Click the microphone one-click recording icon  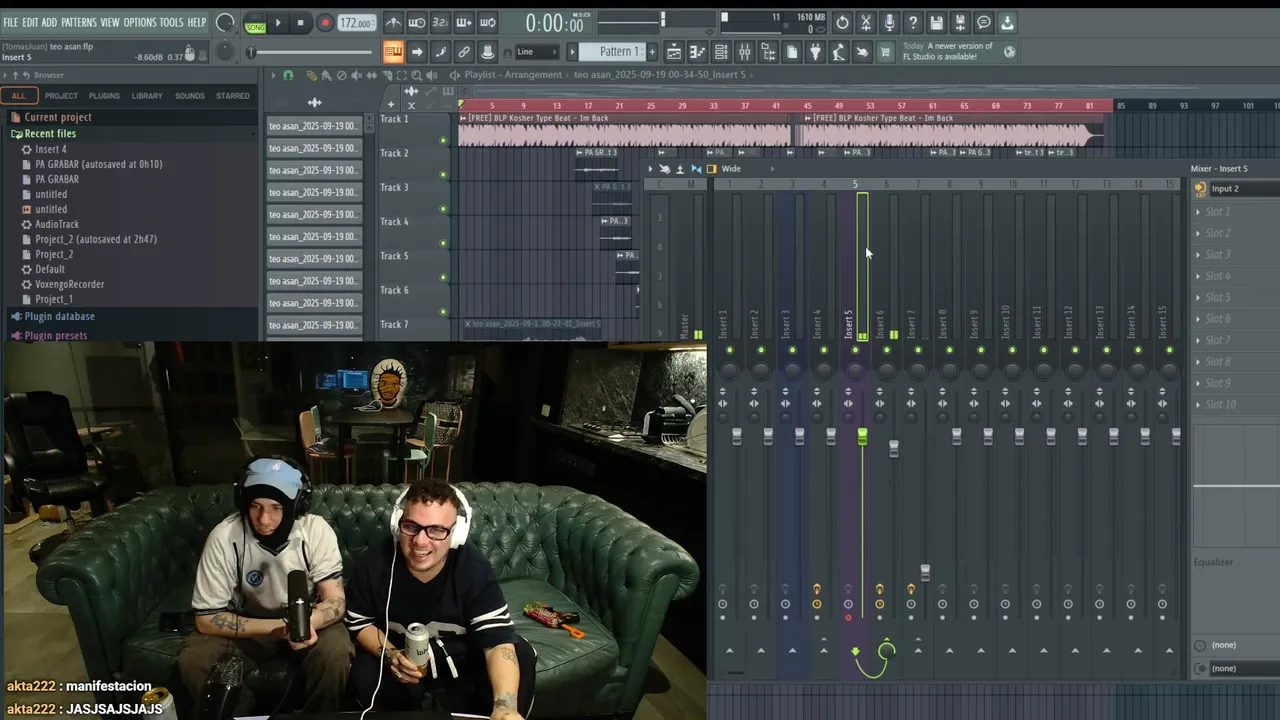pyautogui.click(x=889, y=22)
